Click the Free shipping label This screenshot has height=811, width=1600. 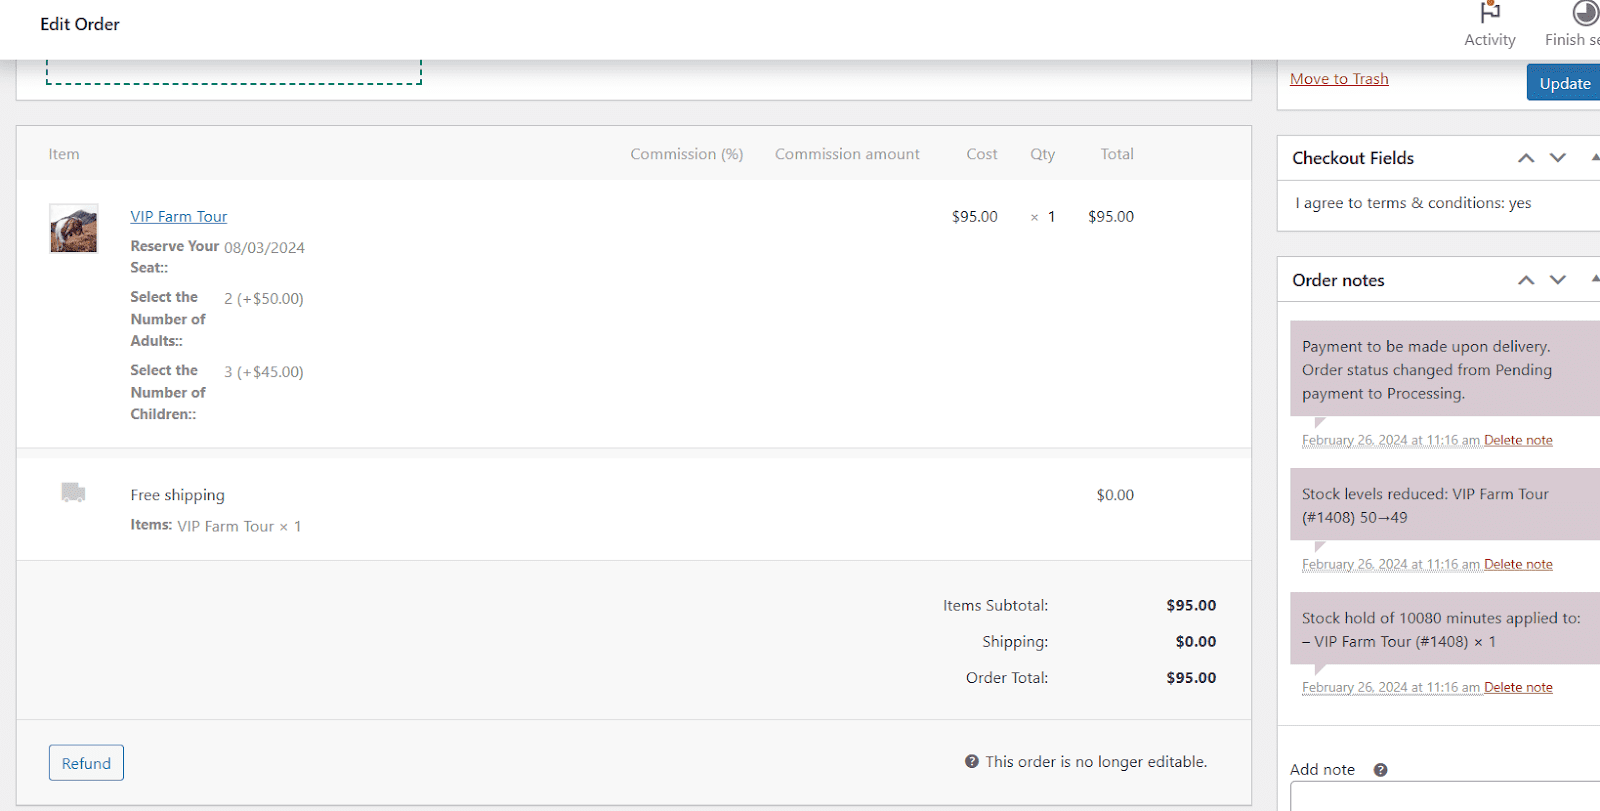(x=177, y=495)
